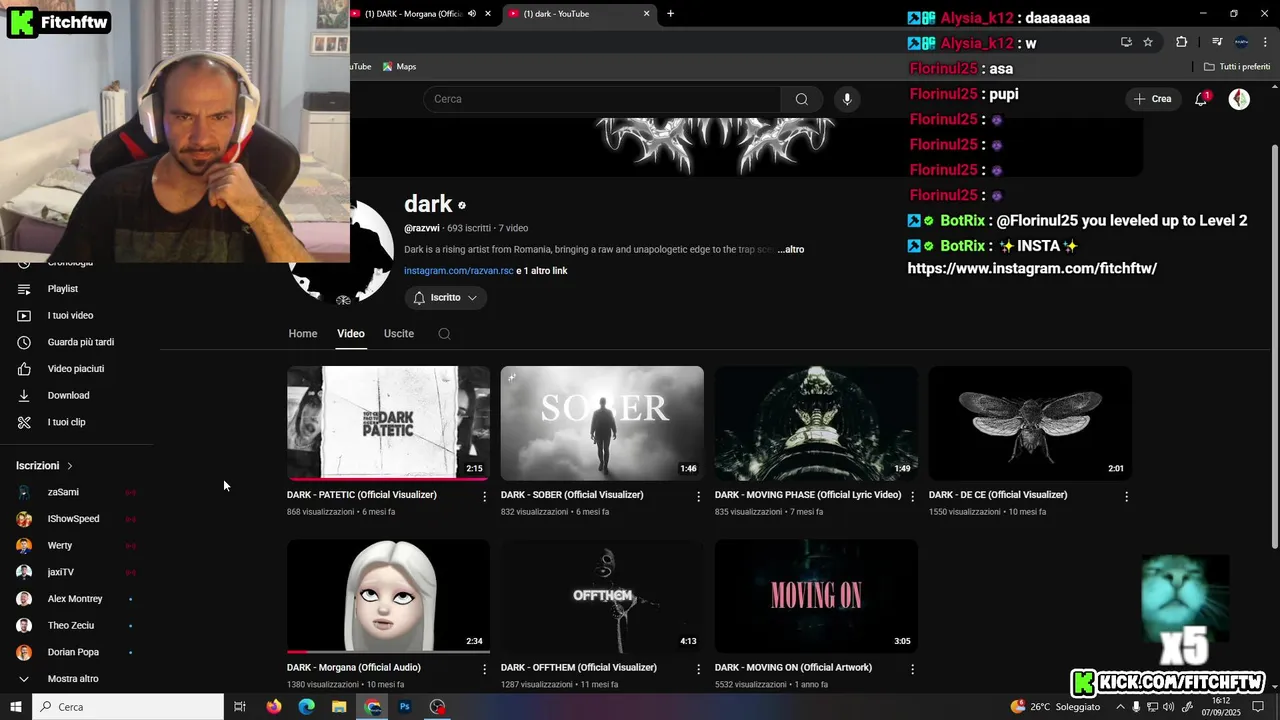This screenshot has width=1280, height=720.
Task: Mute the DARK - Morgana tab audio icon
Action: click(472, 14)
